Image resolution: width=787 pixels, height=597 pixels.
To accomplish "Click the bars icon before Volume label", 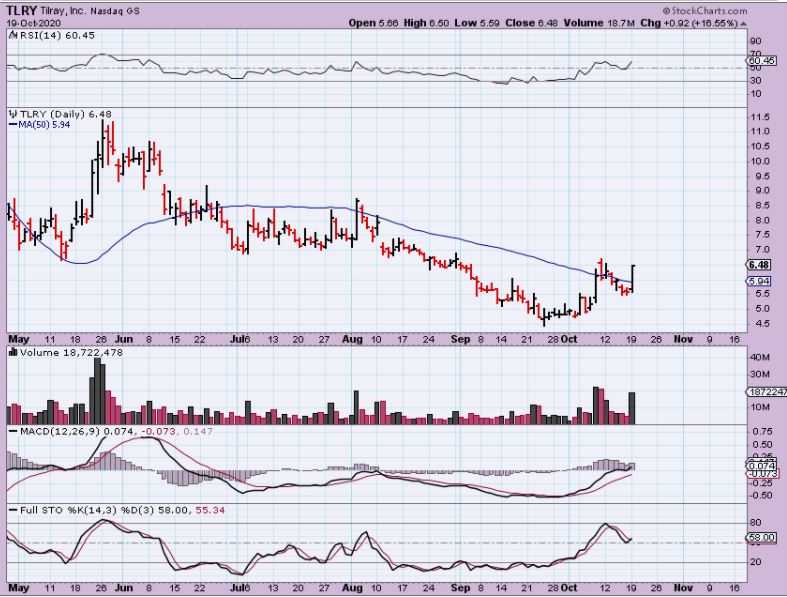I will [13, 352].
